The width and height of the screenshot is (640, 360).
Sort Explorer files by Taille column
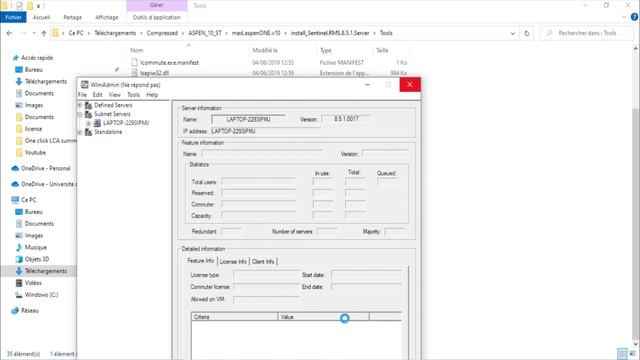coord(382,50)
